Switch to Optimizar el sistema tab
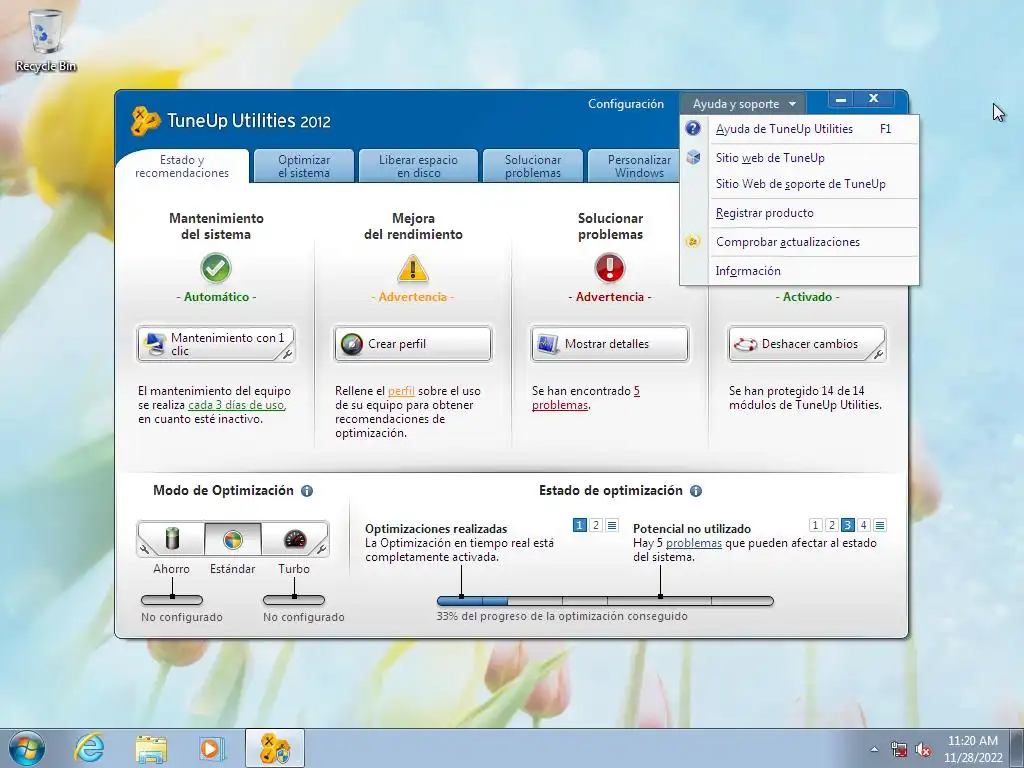The height and width of the screenshot is (768, 1024). (304, 166)
